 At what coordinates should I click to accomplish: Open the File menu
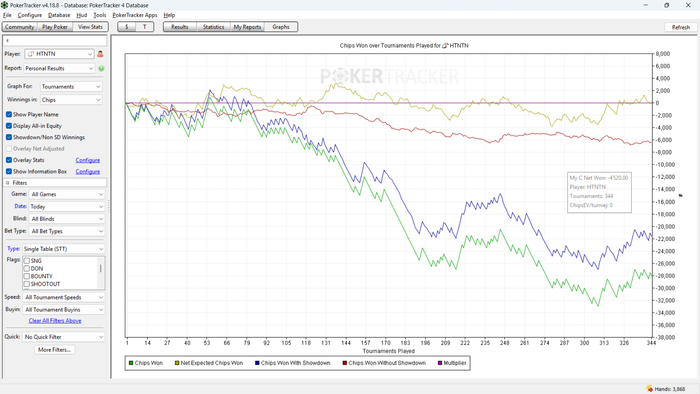tap(7, 15)
